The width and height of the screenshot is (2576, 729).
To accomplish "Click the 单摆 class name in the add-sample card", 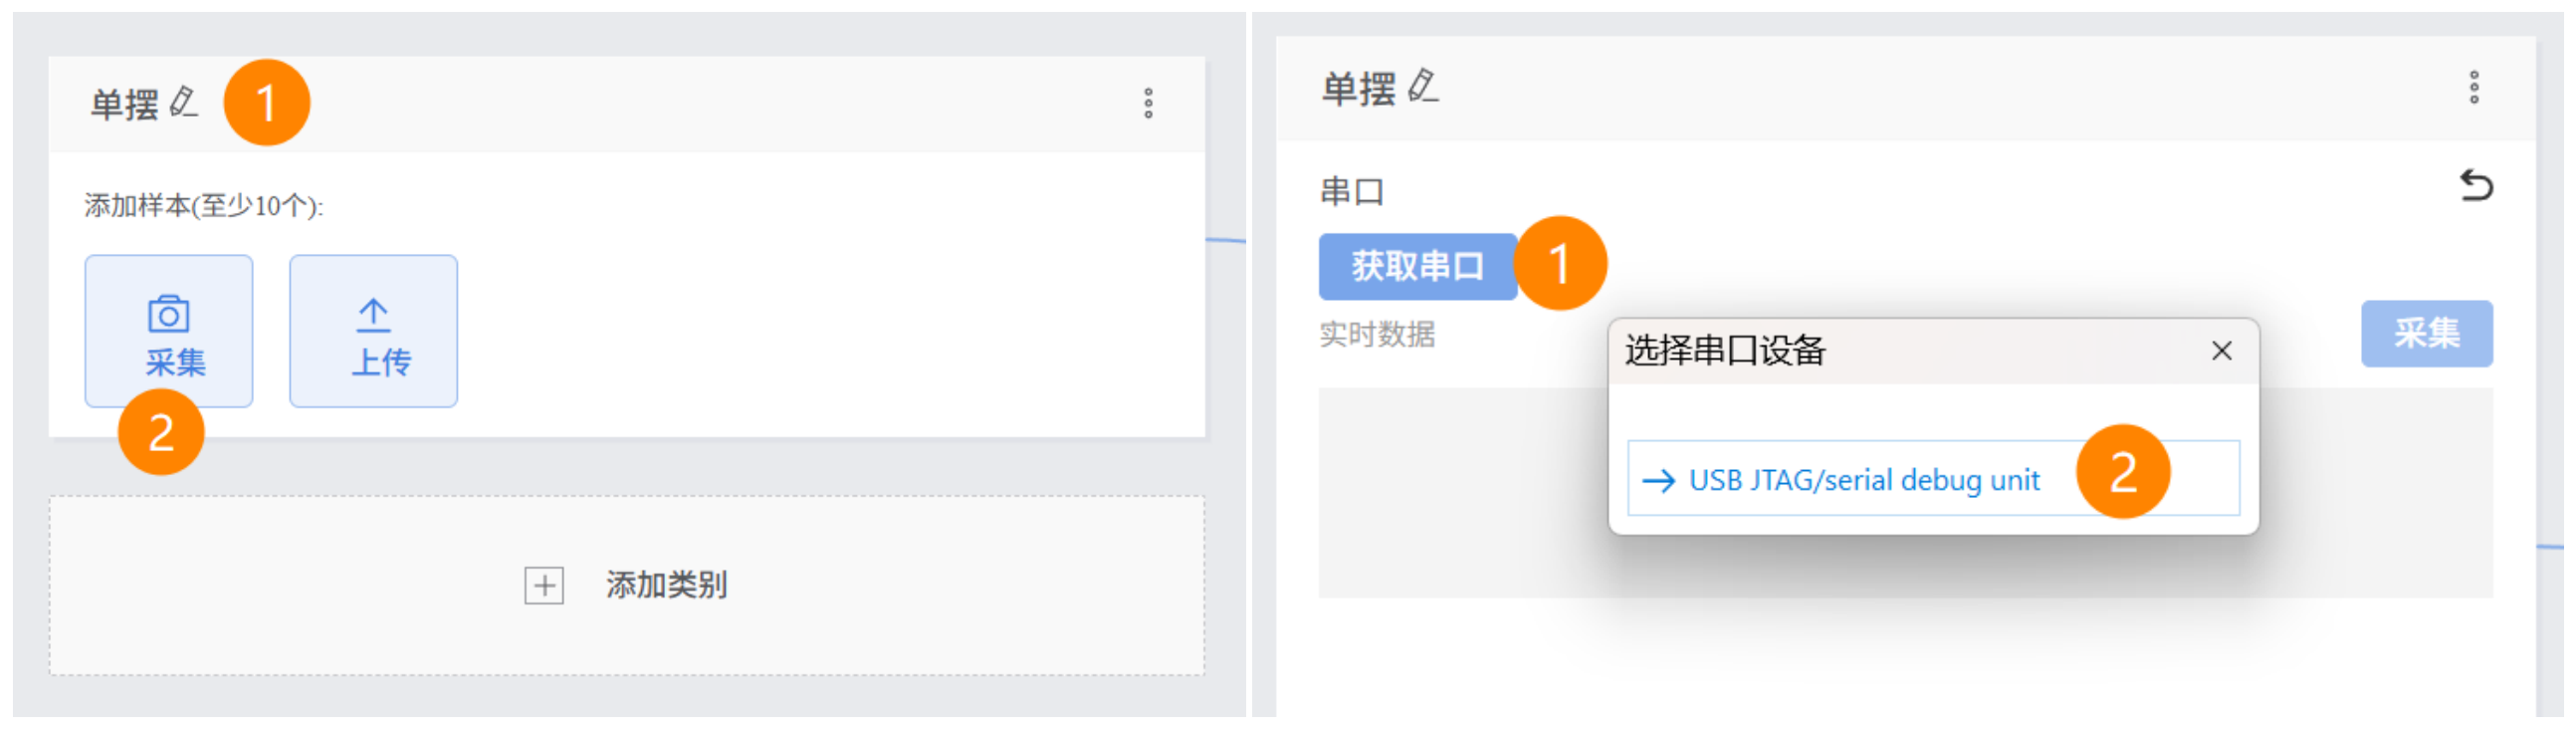I will click(124, 105).
